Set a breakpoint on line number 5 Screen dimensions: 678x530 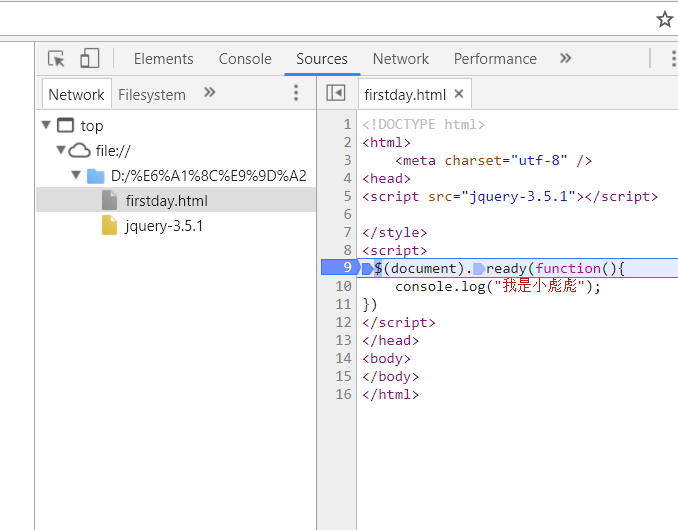tap(348, 196)
